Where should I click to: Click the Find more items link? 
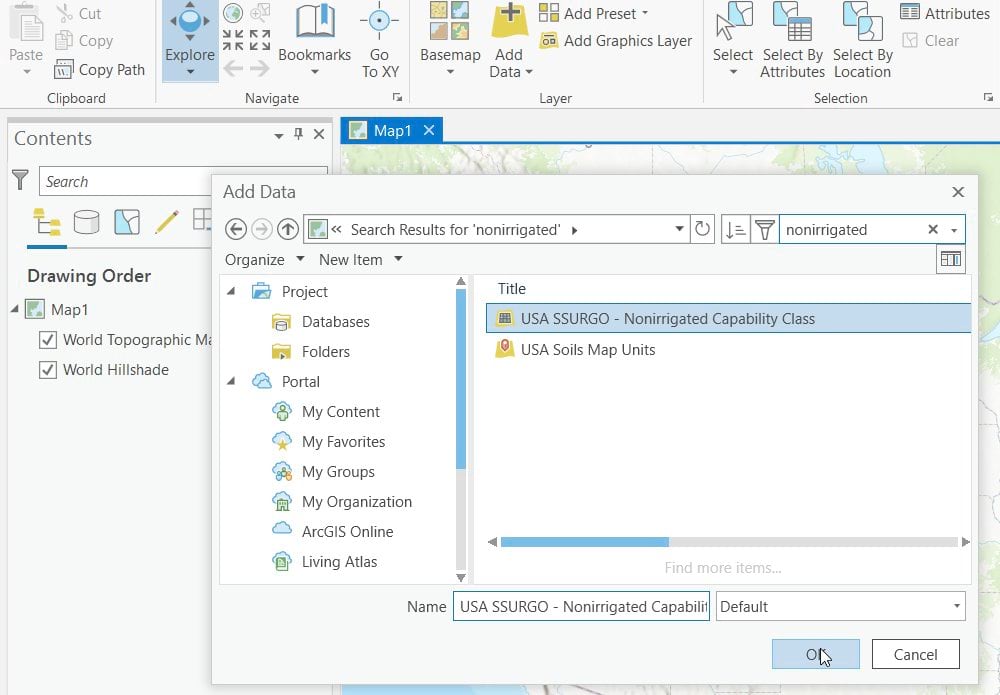(x=723, y=567)
